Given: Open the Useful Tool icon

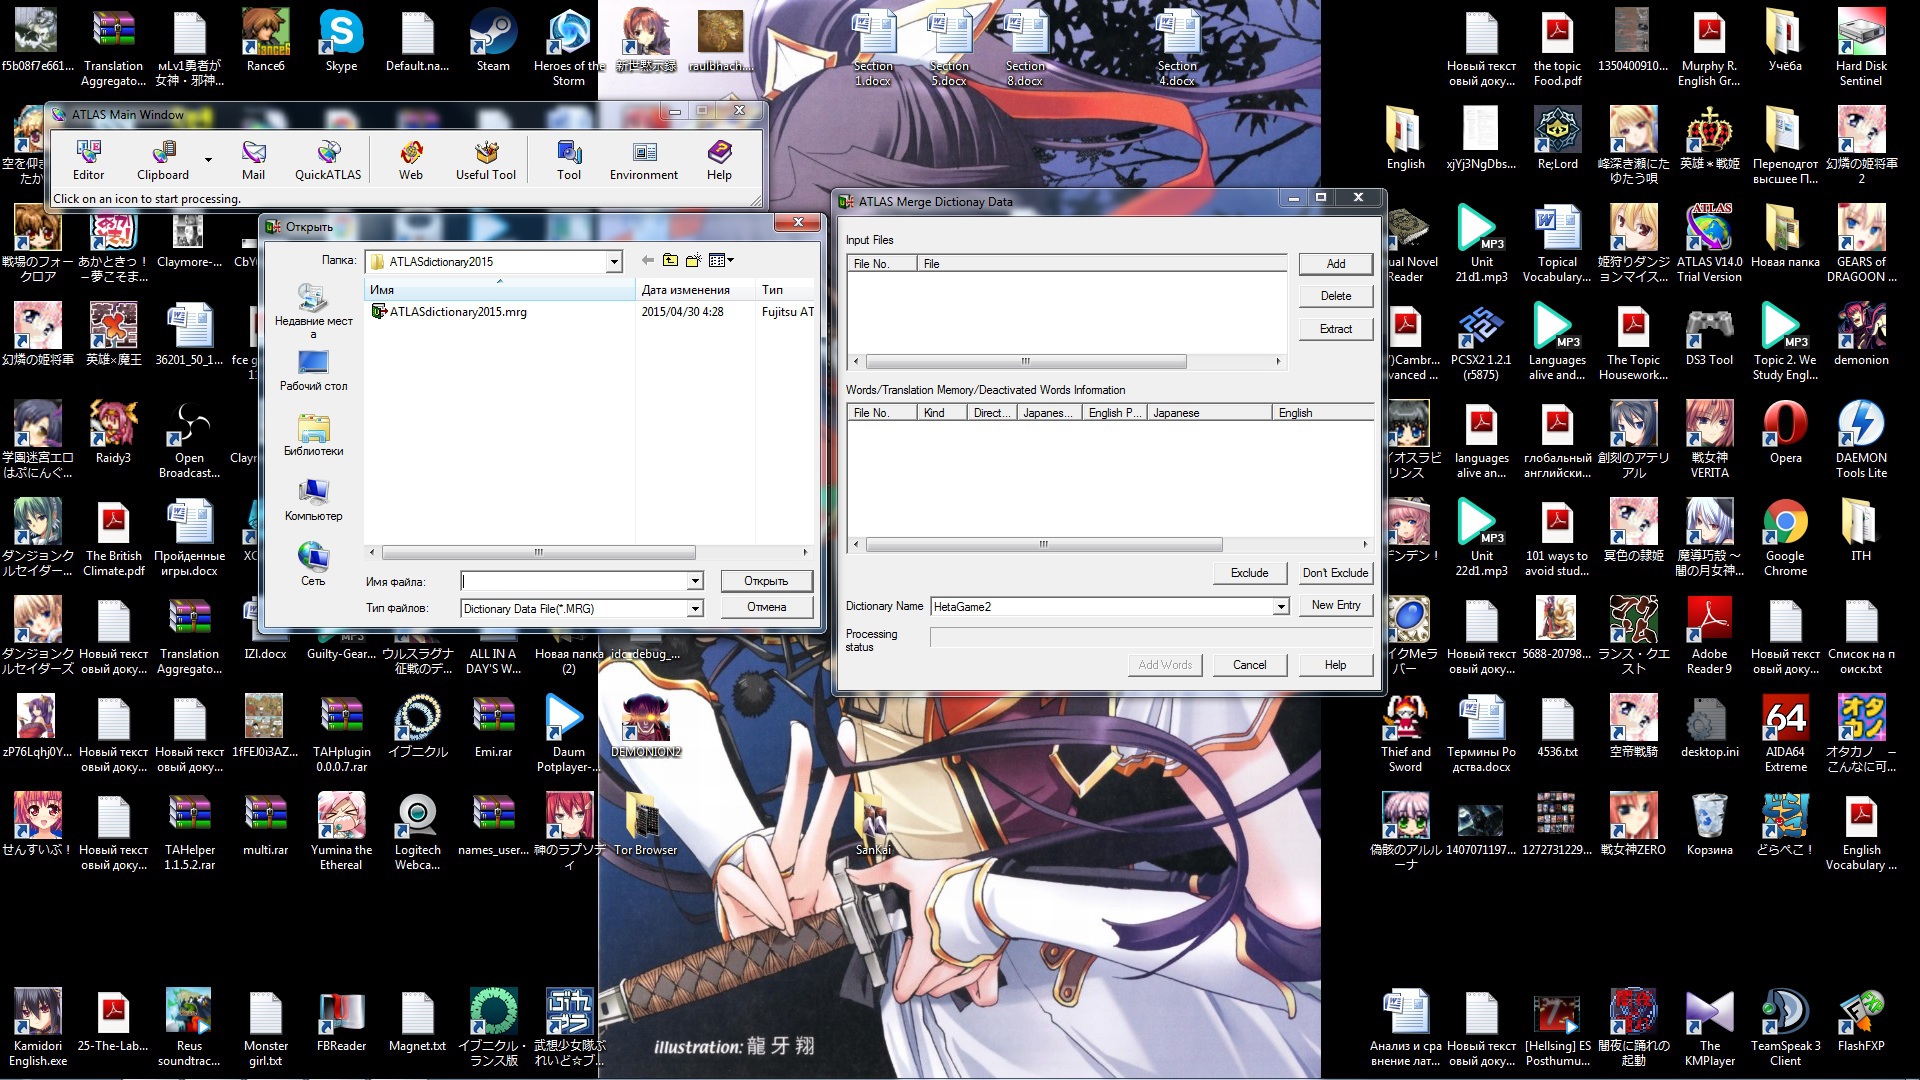Looking at the screenshot, I should [486, 159].
